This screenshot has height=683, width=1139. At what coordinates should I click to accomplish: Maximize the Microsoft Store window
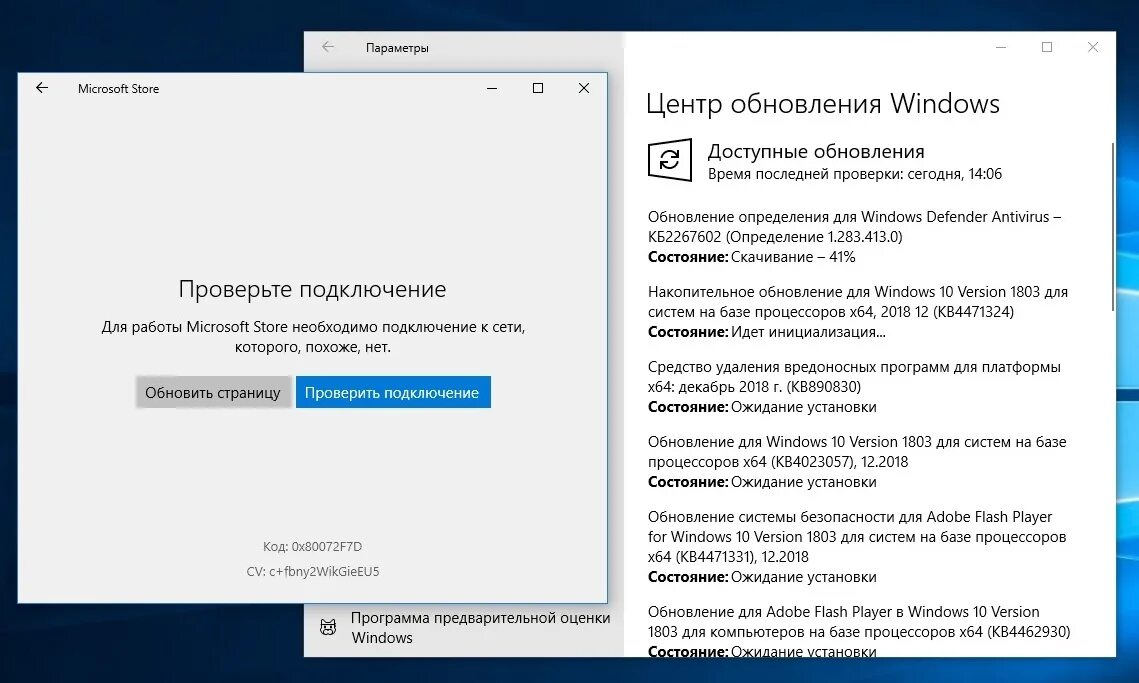pos(538,88)
